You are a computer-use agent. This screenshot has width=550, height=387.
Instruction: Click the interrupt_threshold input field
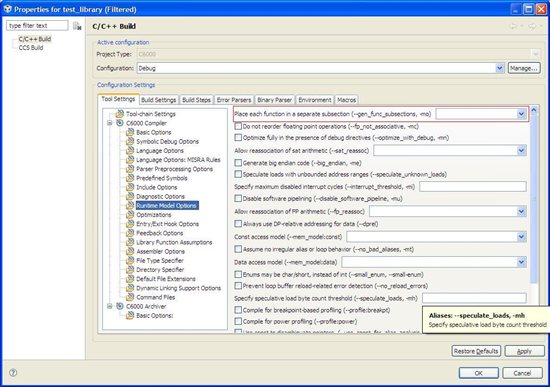473,187
